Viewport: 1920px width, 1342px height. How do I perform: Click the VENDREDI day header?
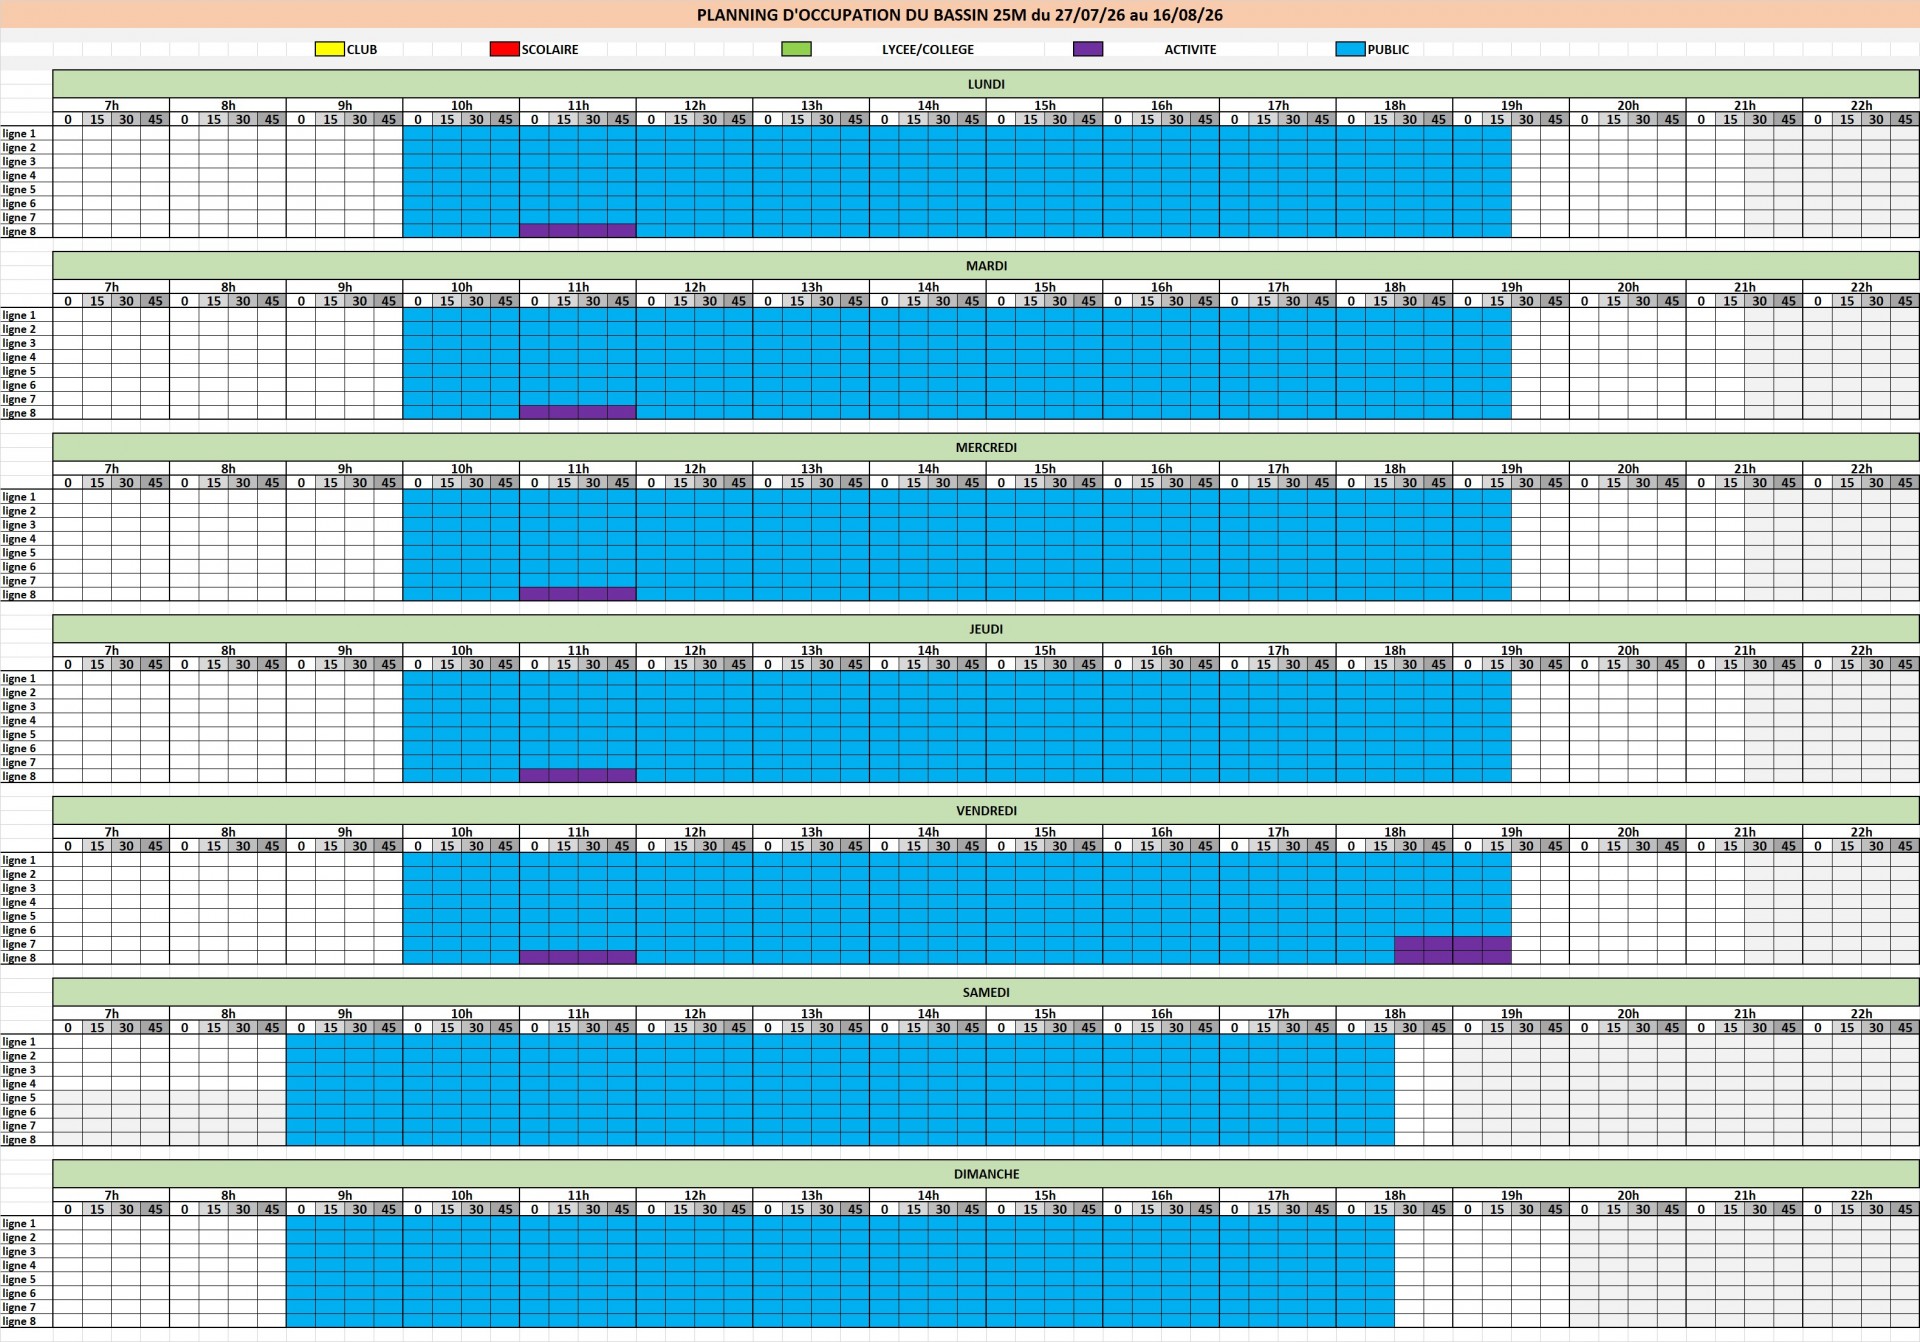(x=986, y=811)
